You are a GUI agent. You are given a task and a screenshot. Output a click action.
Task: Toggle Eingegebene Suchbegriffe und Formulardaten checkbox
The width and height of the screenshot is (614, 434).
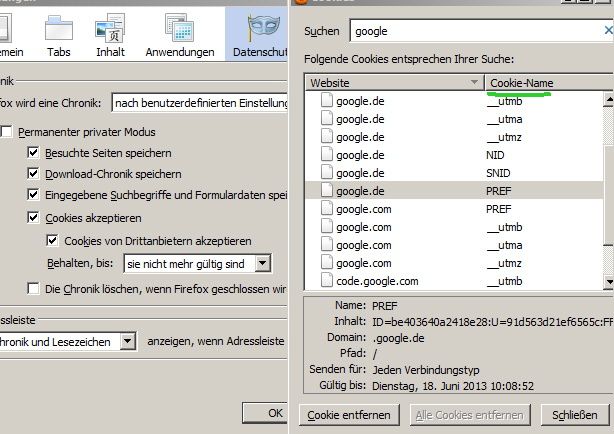pos(33,195)
